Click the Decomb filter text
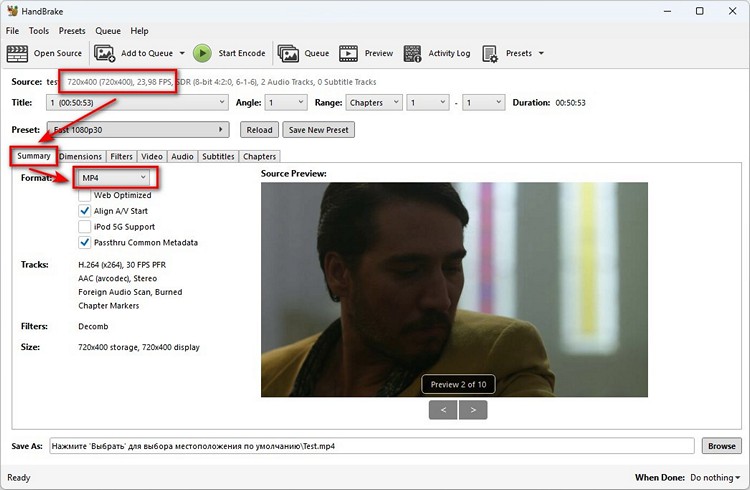Screen dimensions: 750x490 point(93,326)
